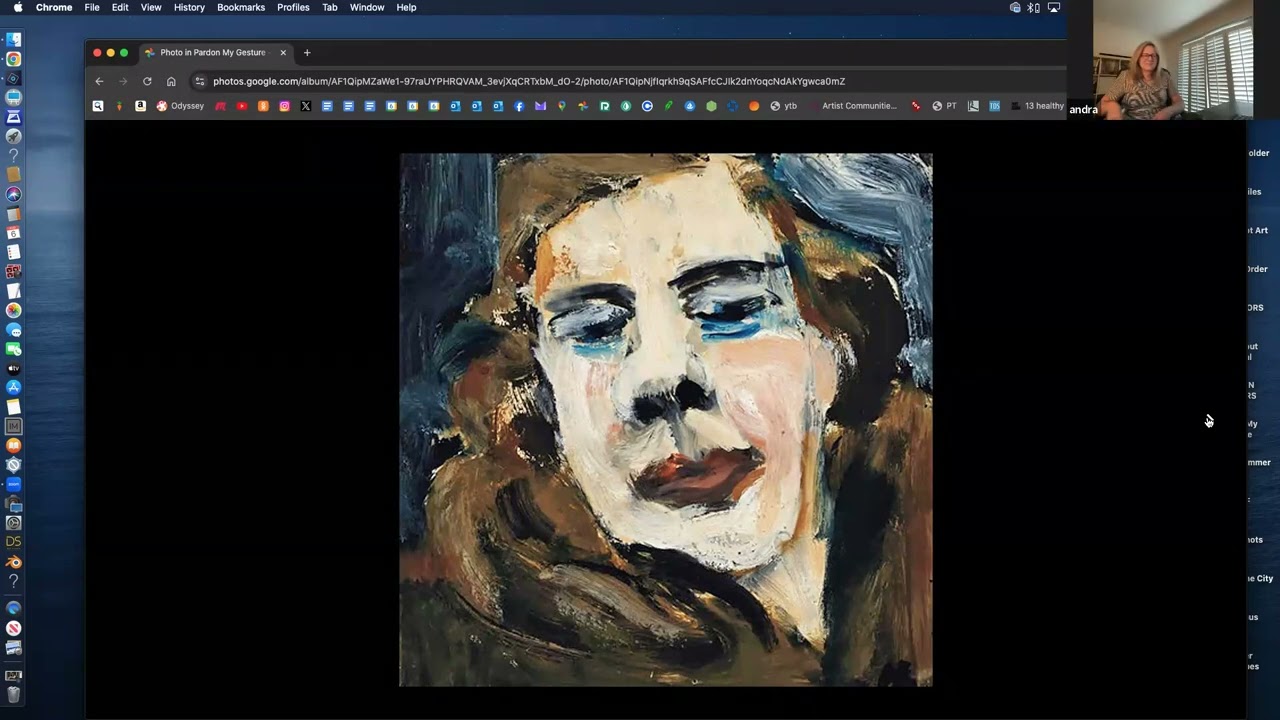Close the Pardon My Gesture tab
1280x720 pixels.
point(283,52)
